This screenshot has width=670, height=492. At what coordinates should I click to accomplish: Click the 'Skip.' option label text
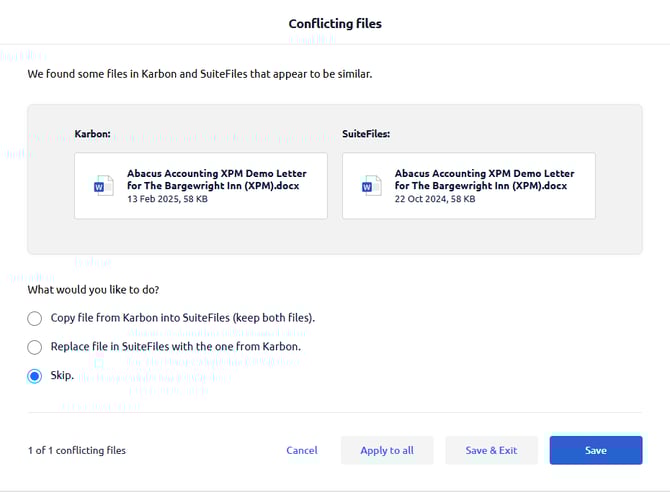[62, 376]
